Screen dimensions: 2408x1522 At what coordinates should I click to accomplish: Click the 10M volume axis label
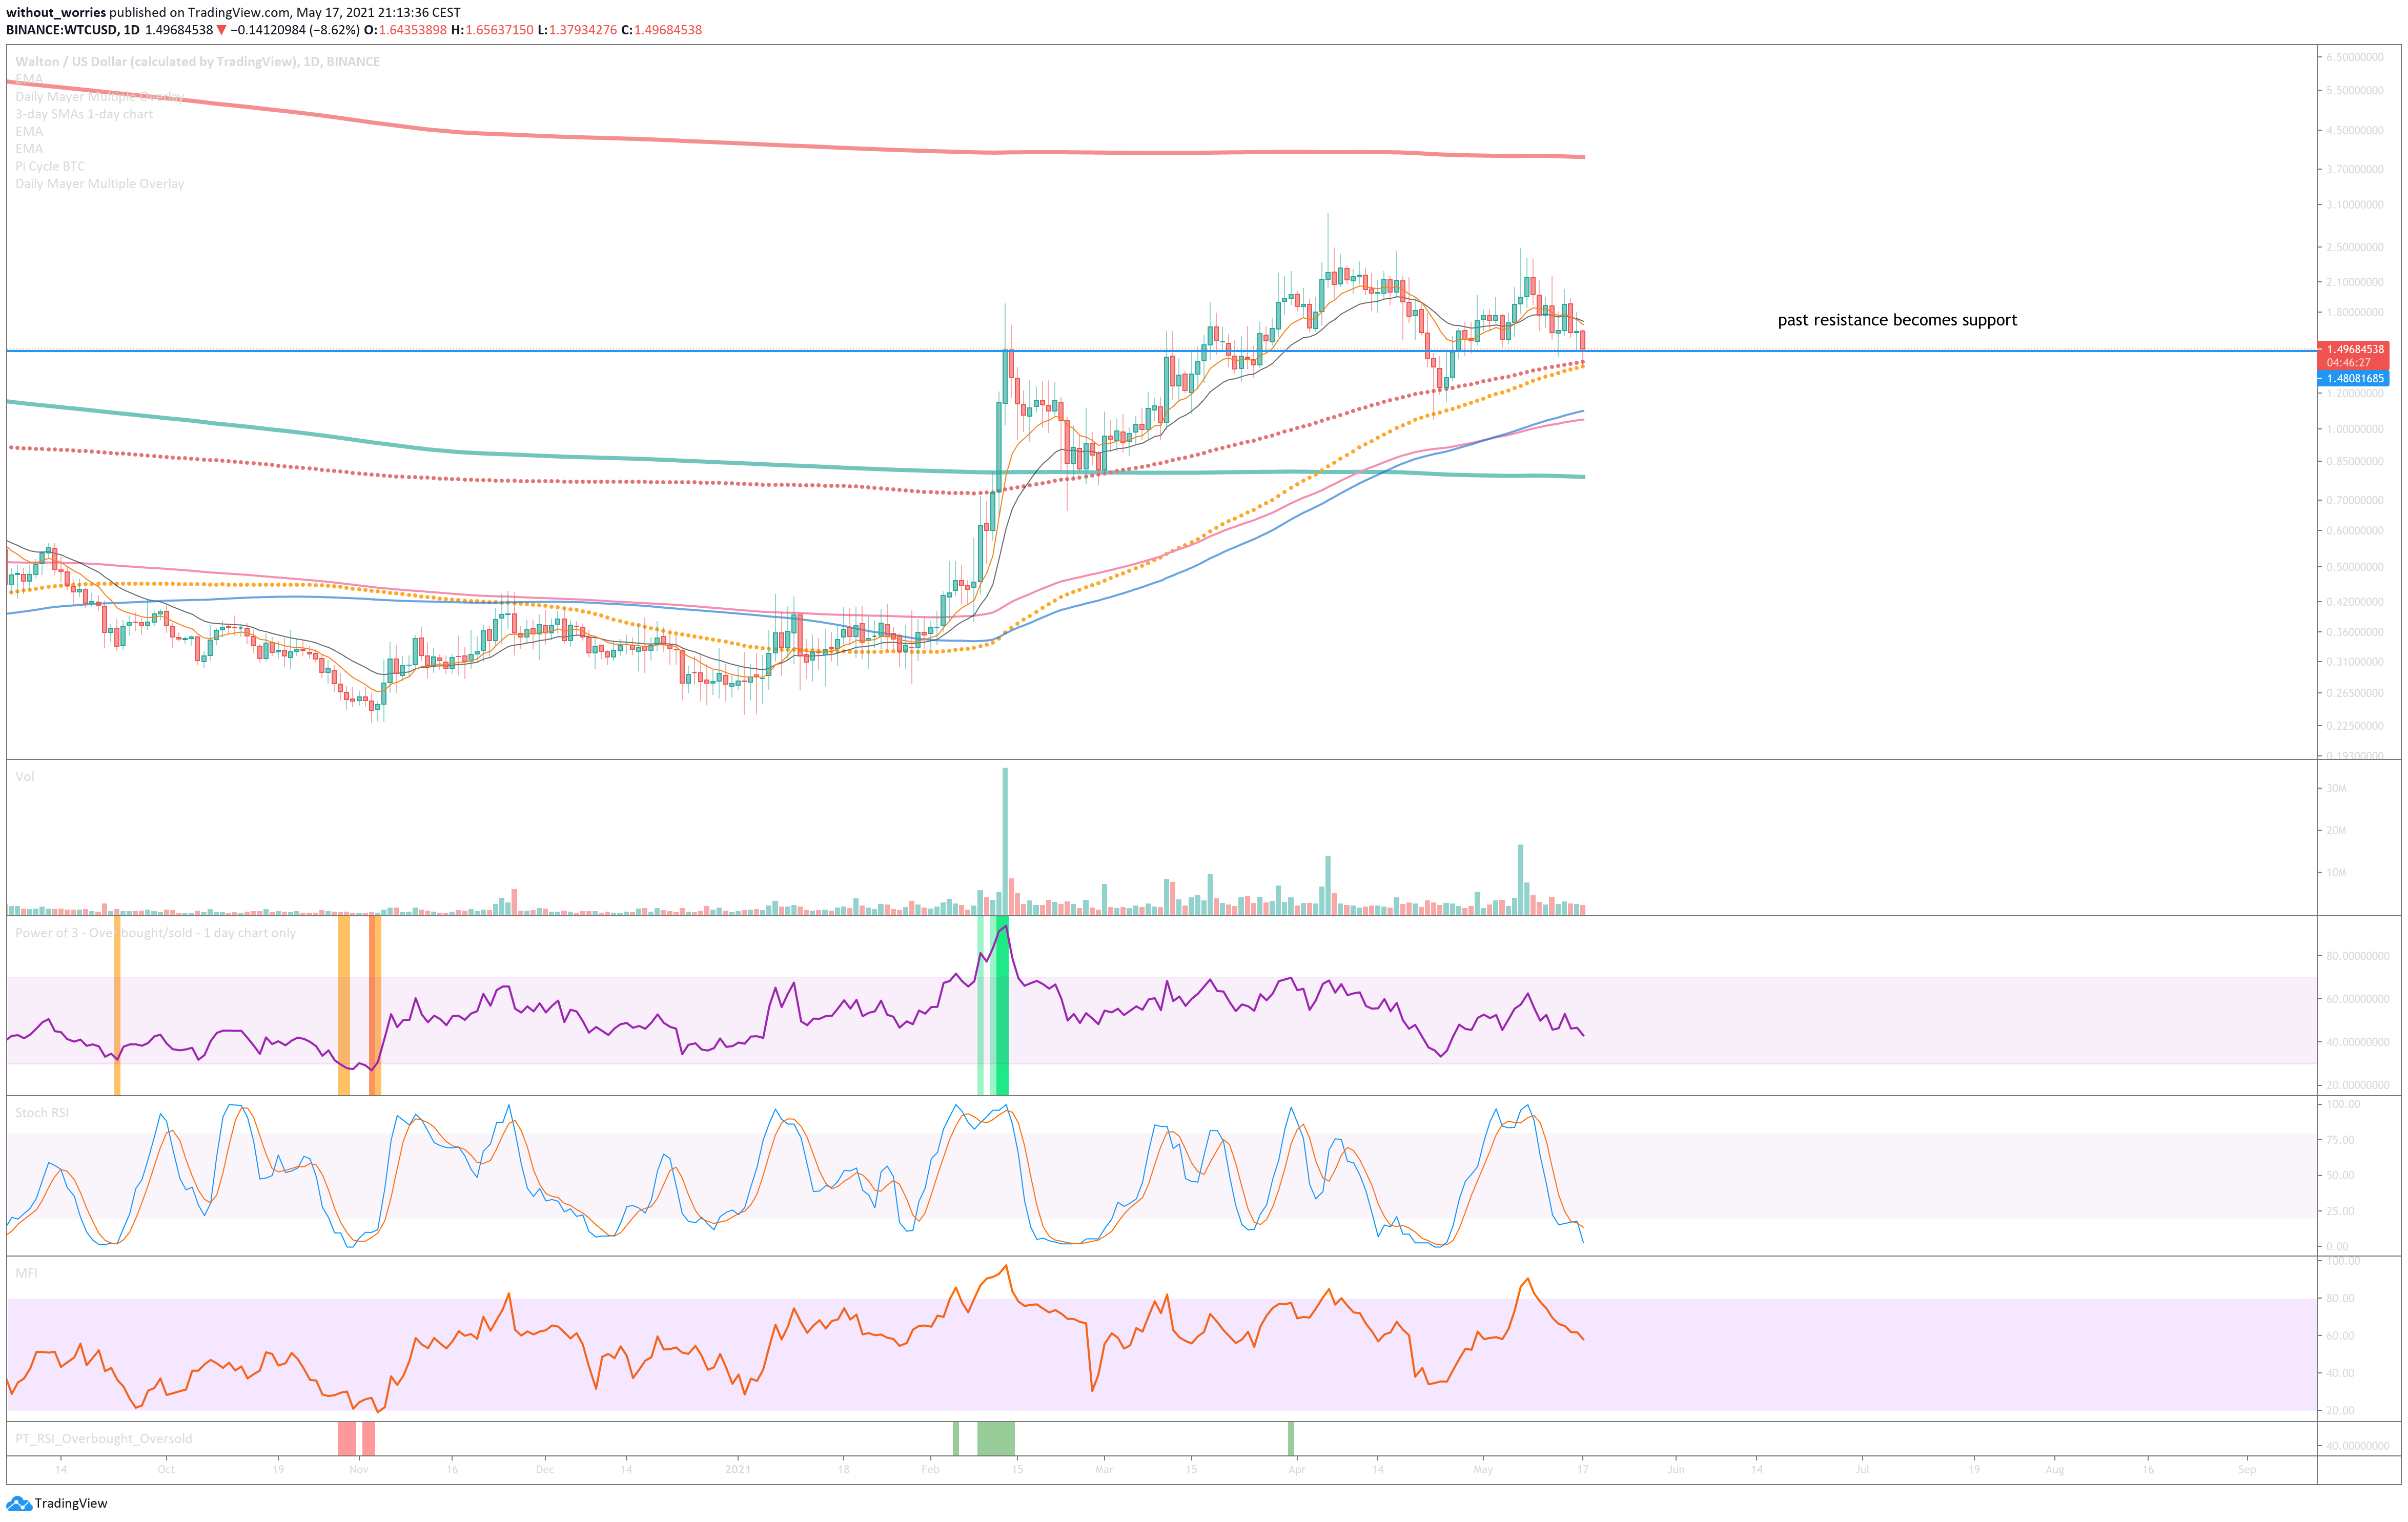(2335, 873)
